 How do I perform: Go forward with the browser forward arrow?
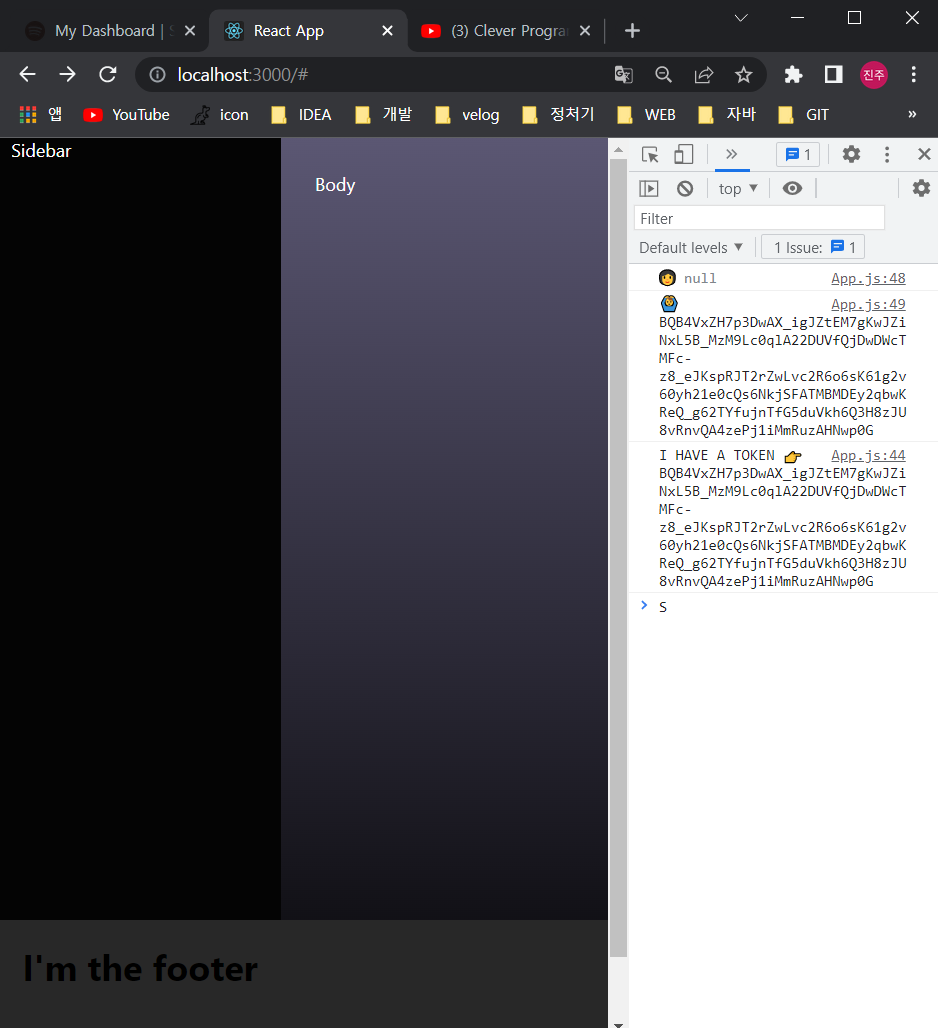[68, 74]
